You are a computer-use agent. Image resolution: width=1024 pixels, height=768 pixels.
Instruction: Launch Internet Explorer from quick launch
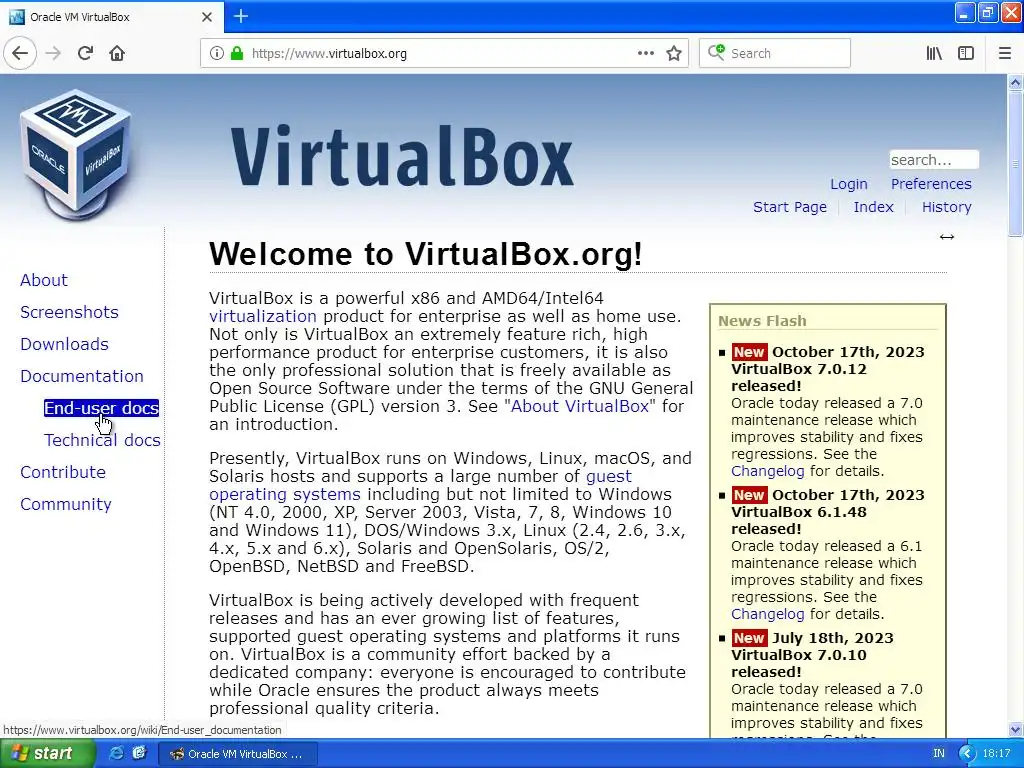pyautogui.click(x=116, y=753)
